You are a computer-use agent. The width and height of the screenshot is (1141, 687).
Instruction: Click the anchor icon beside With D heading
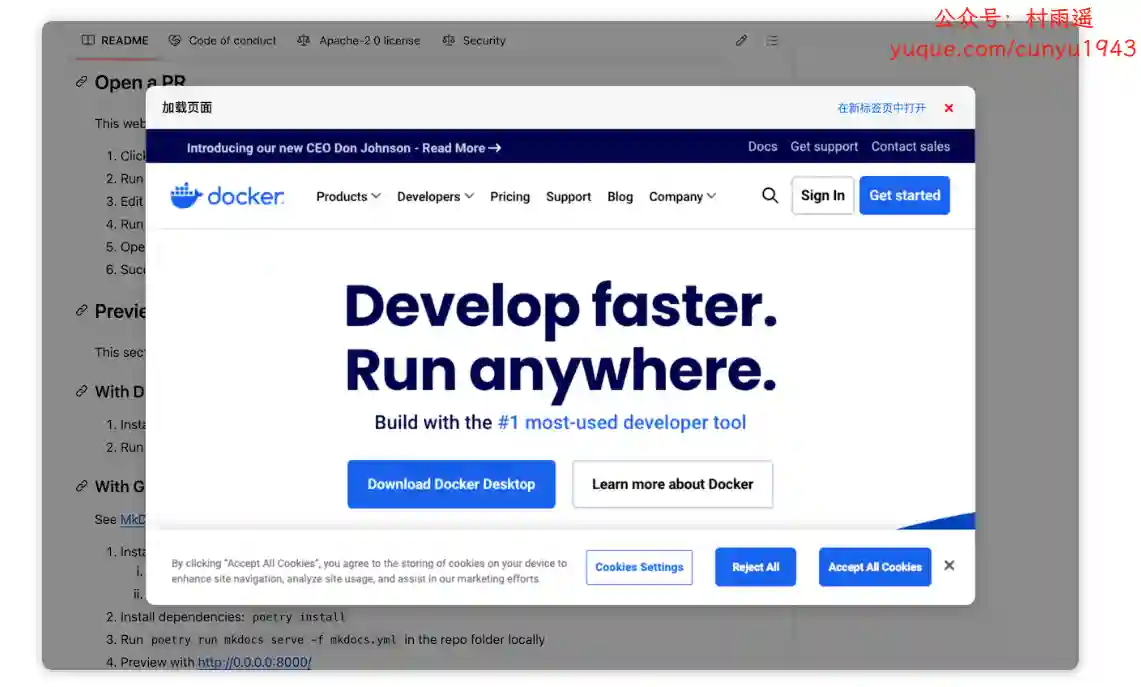(82, 392)
